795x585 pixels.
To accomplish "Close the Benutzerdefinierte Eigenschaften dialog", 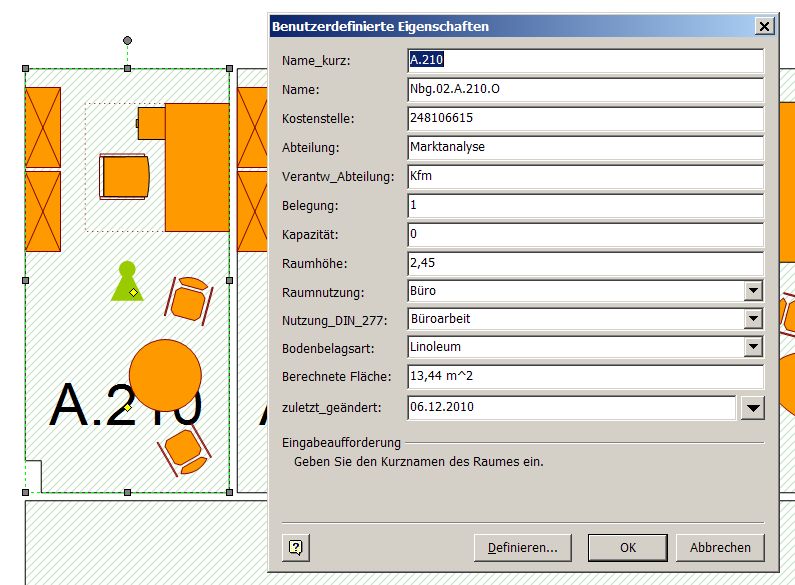I will (764, 27).
